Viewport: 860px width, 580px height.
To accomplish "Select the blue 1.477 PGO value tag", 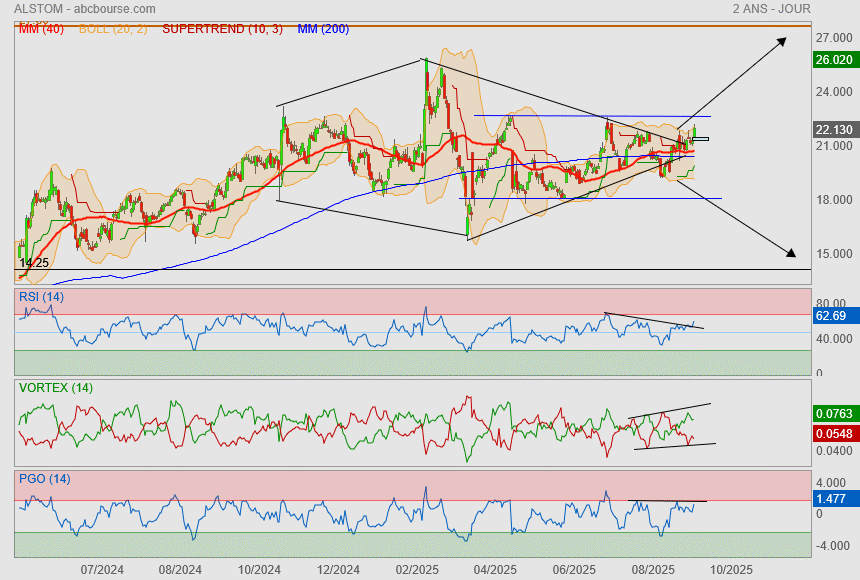I will click(x=832, y=498).
